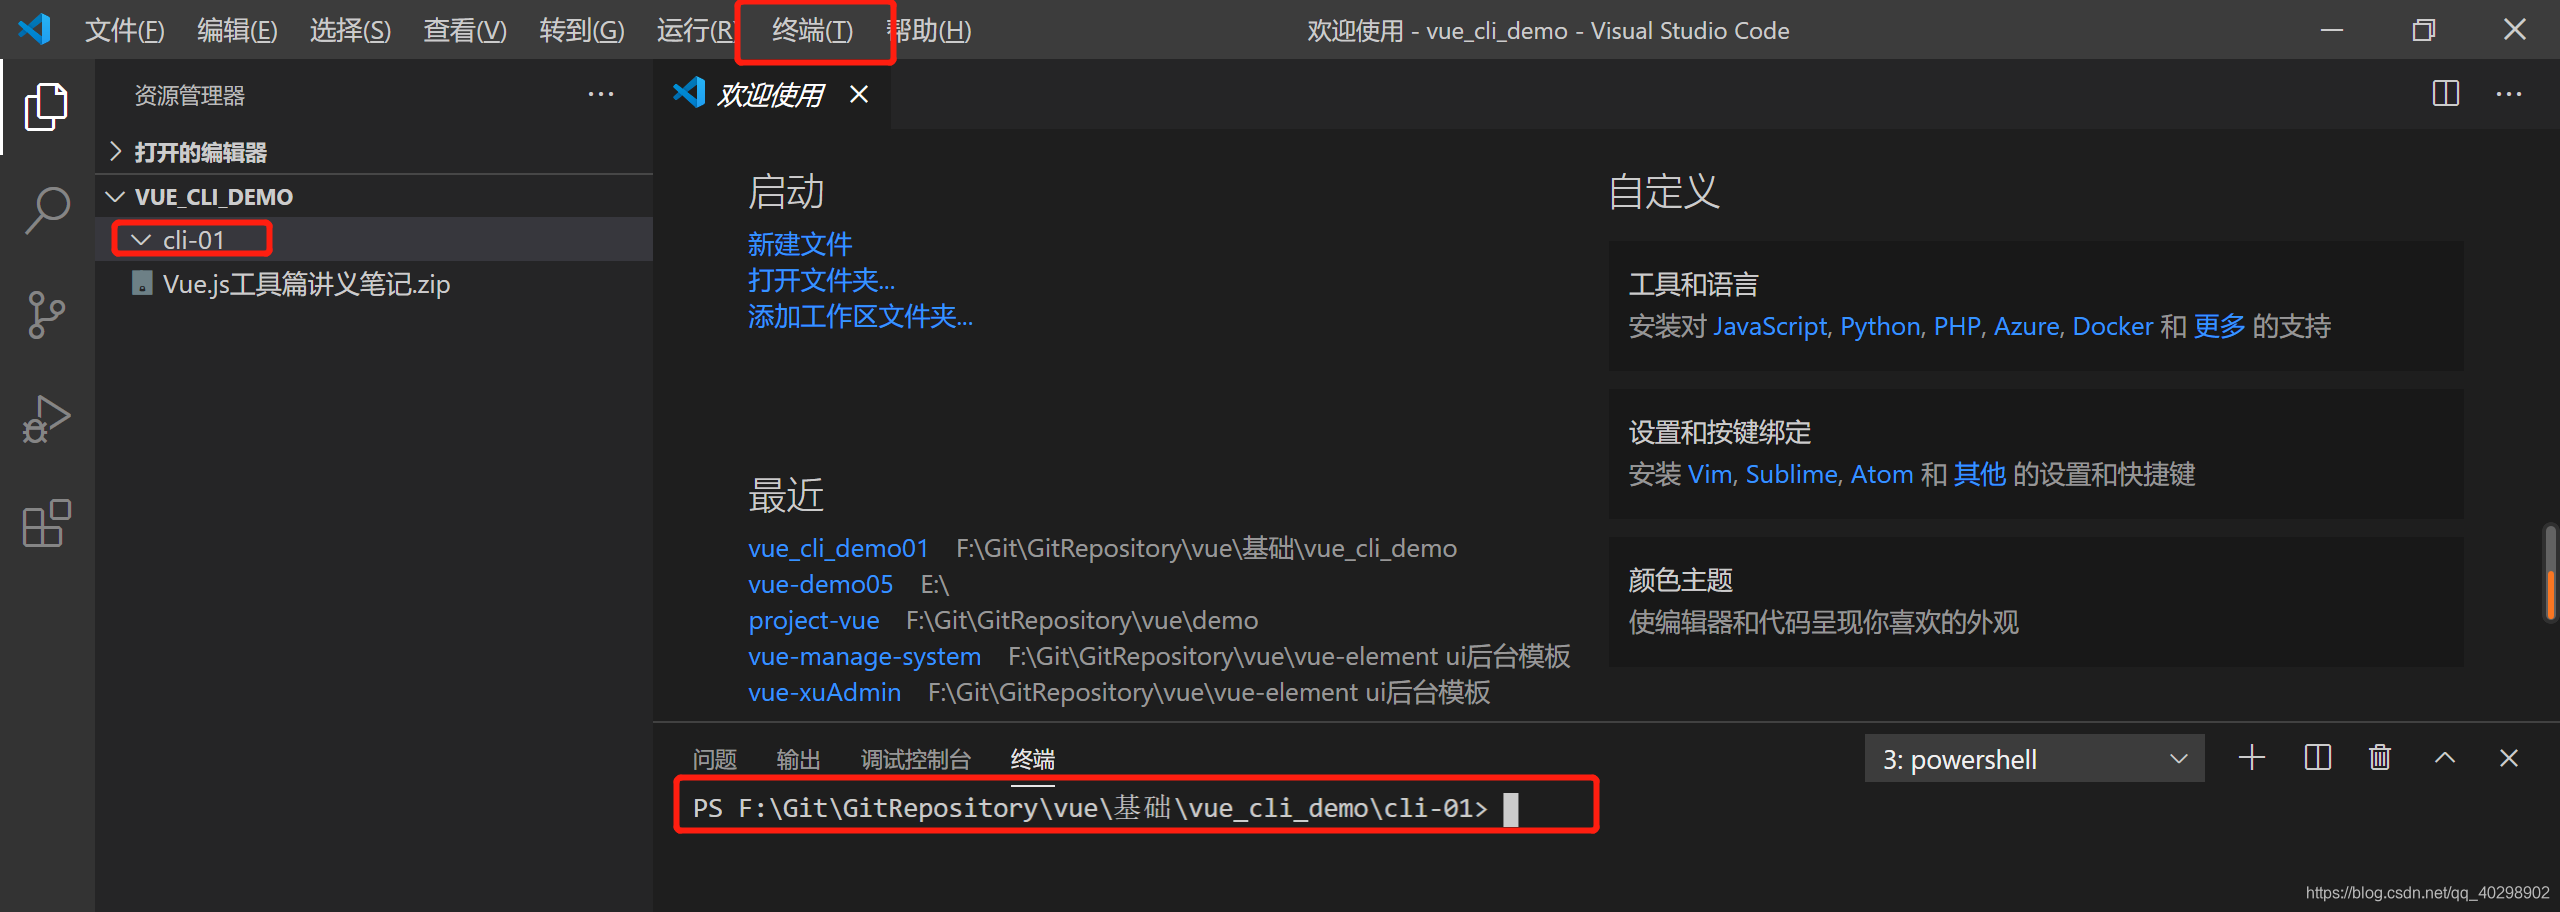This screenshot has height=912, width=2560.
Task: Click the Atom keybindings link
Action: click(1882, 475)
